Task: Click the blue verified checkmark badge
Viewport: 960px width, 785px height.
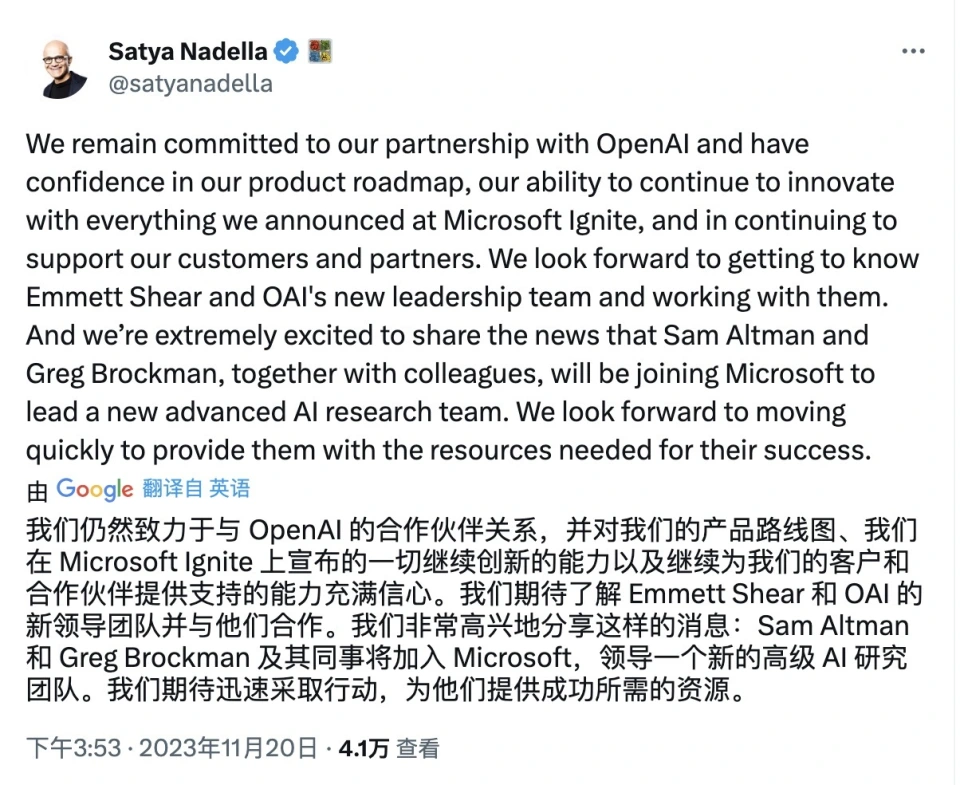Action: point(287,50)
